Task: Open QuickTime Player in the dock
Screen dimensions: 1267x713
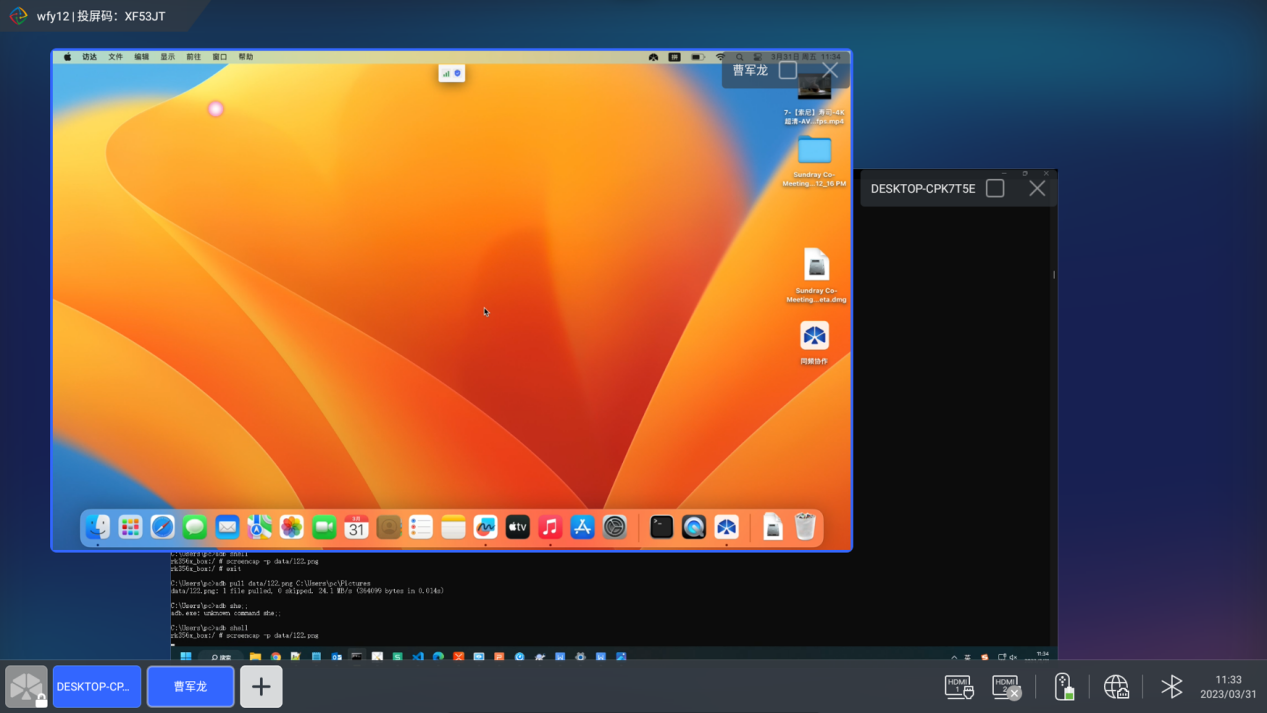Action: 694,527
